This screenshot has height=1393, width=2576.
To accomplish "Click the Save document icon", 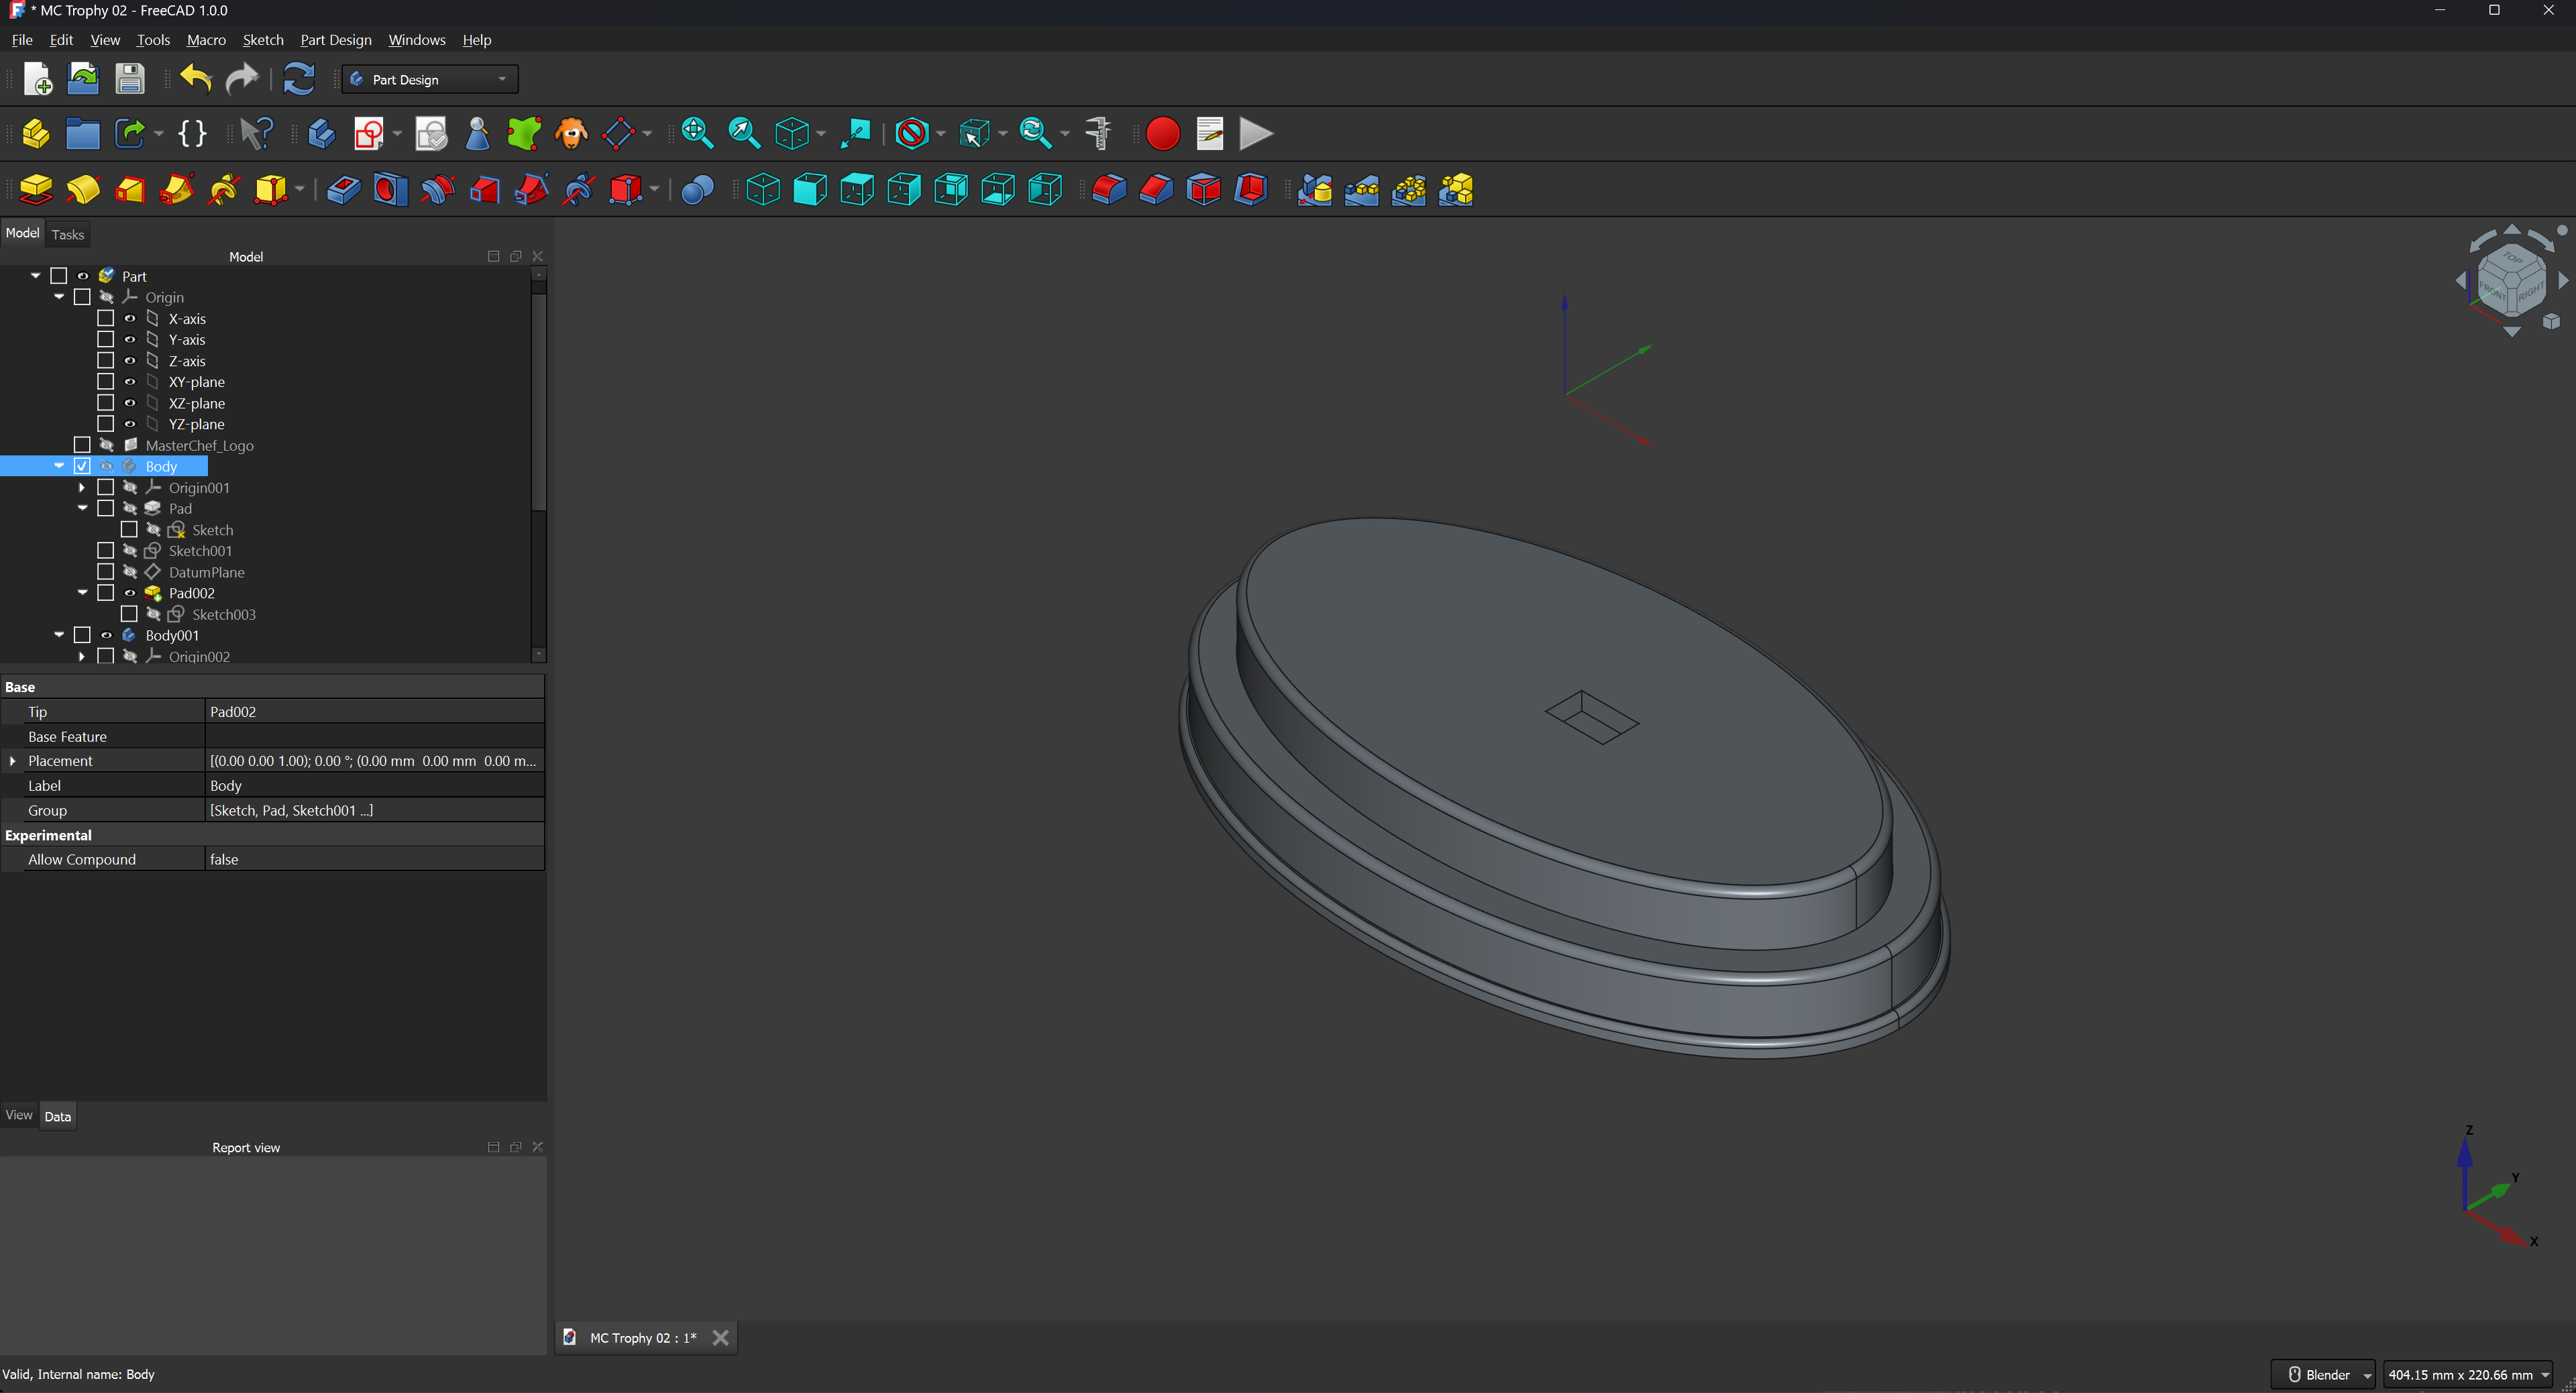I will click(130, 78).
